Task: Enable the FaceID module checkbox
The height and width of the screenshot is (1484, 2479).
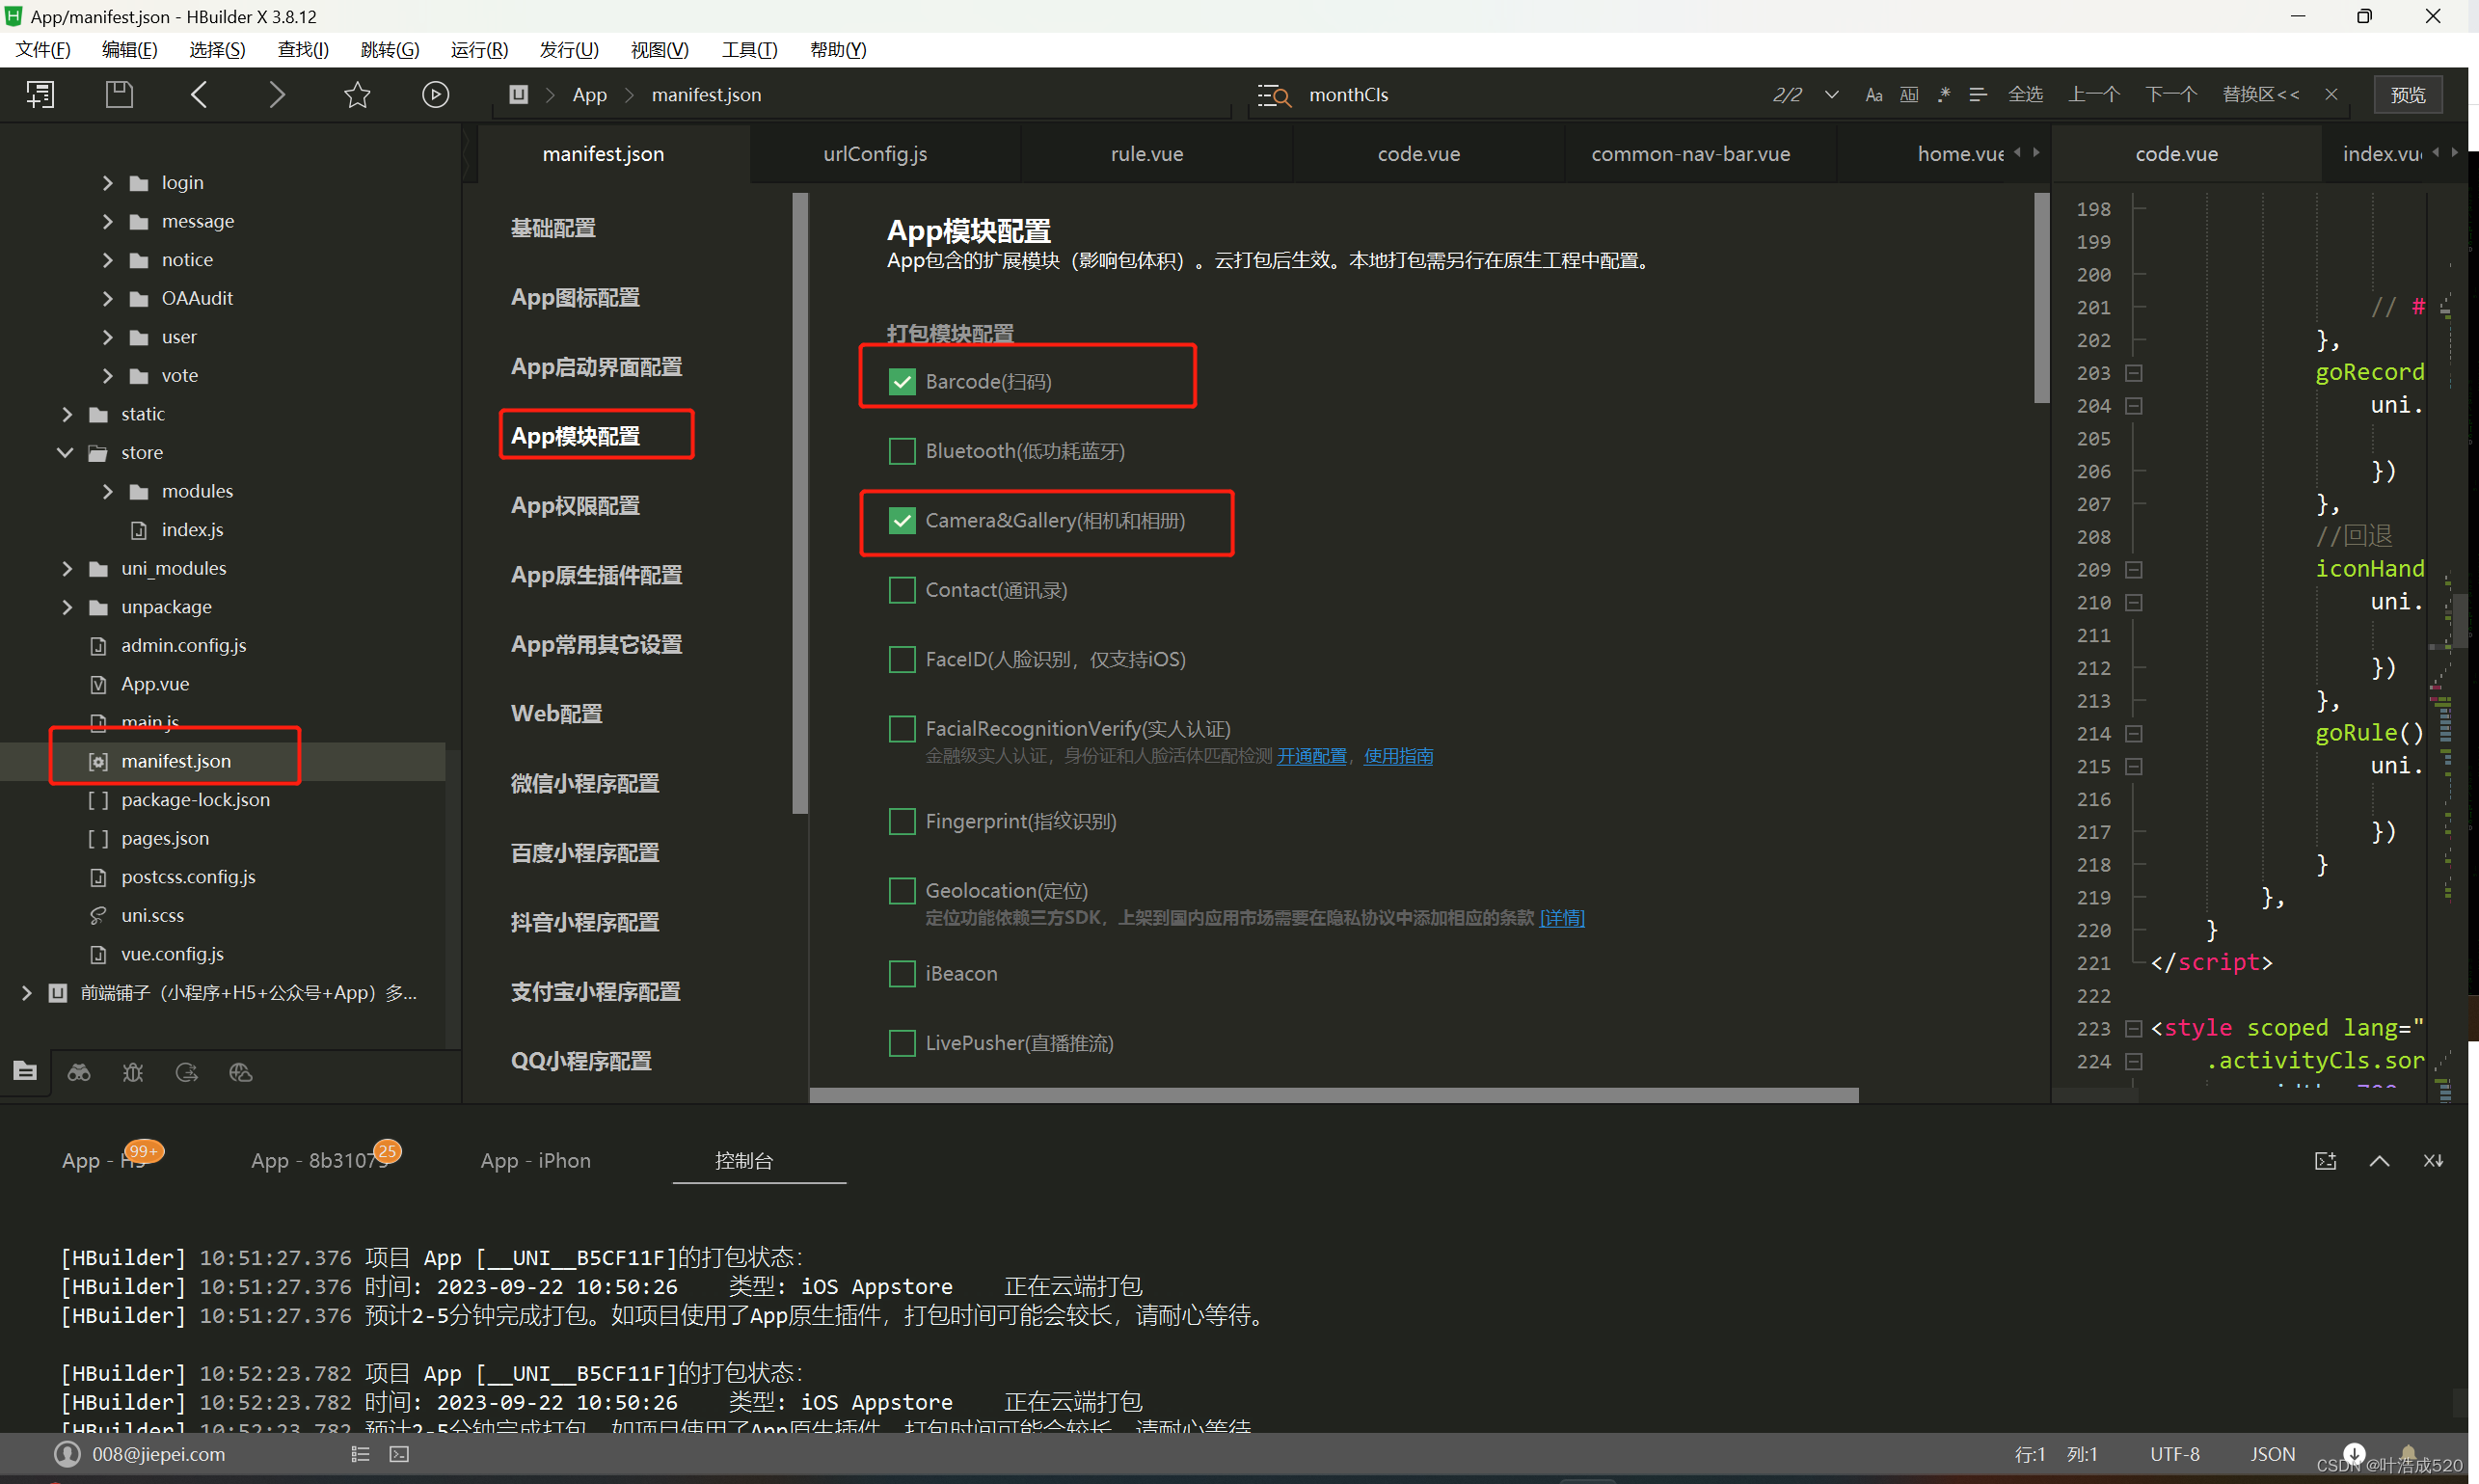Action: pos(902,660)
